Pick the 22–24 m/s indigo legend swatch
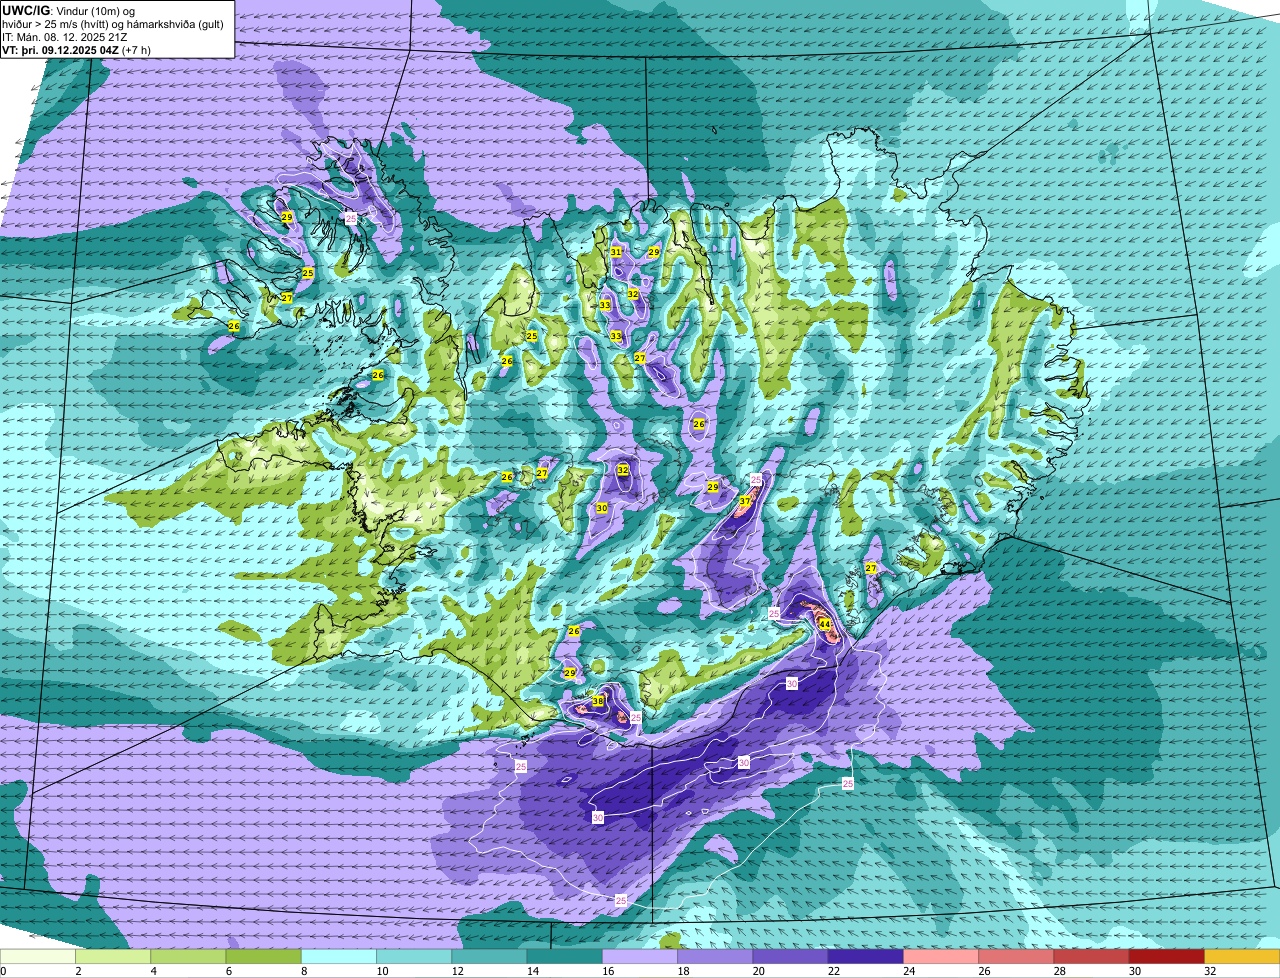Image resolution: width=1280 pixels, height=978 pixels. click(866, 957)
